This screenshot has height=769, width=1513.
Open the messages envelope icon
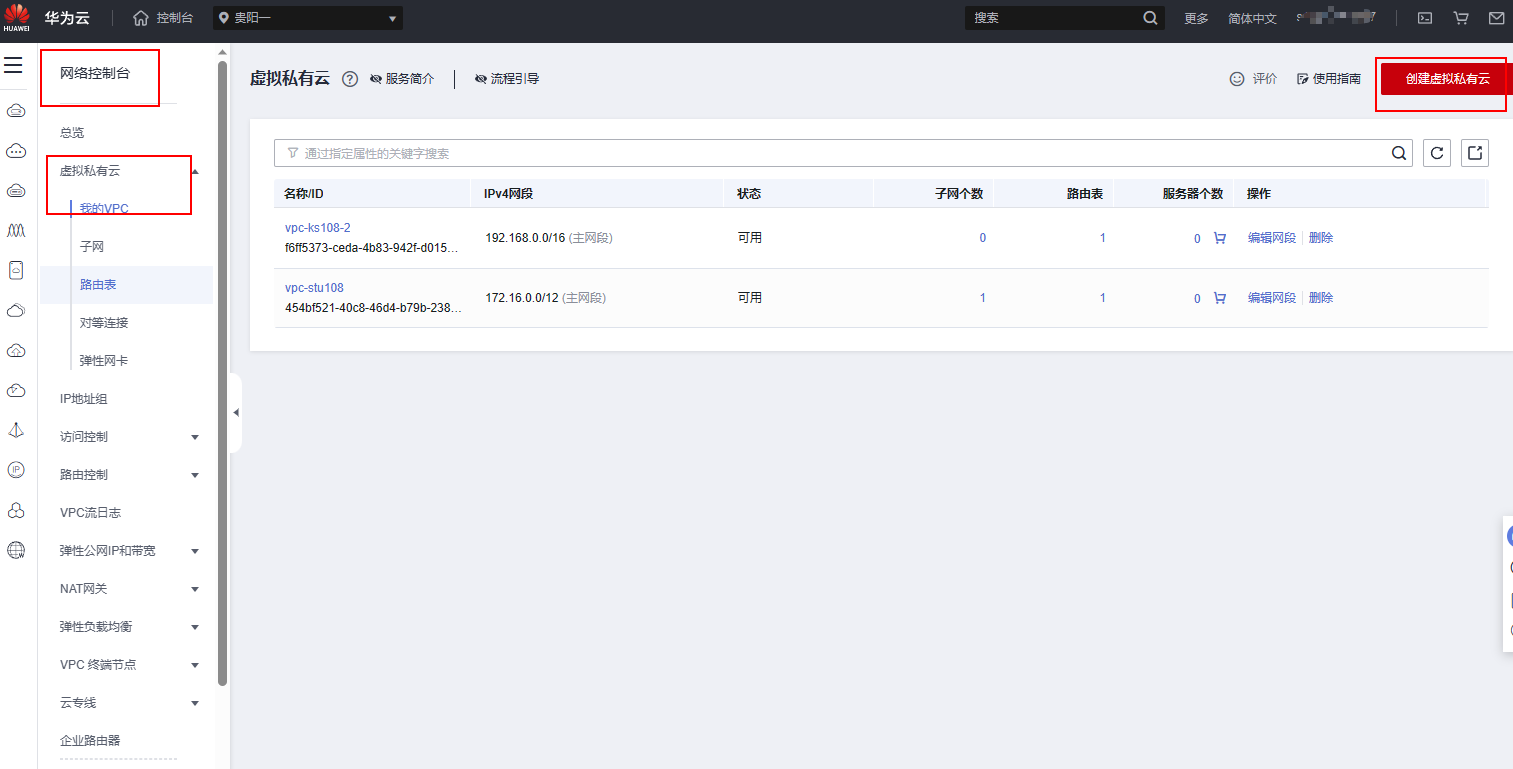[1497, 18]
